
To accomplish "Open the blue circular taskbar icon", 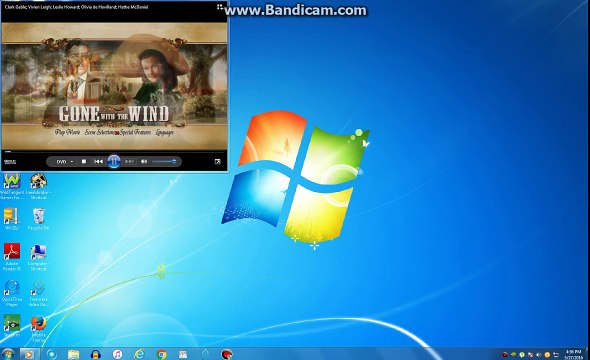I will [52, 354].
